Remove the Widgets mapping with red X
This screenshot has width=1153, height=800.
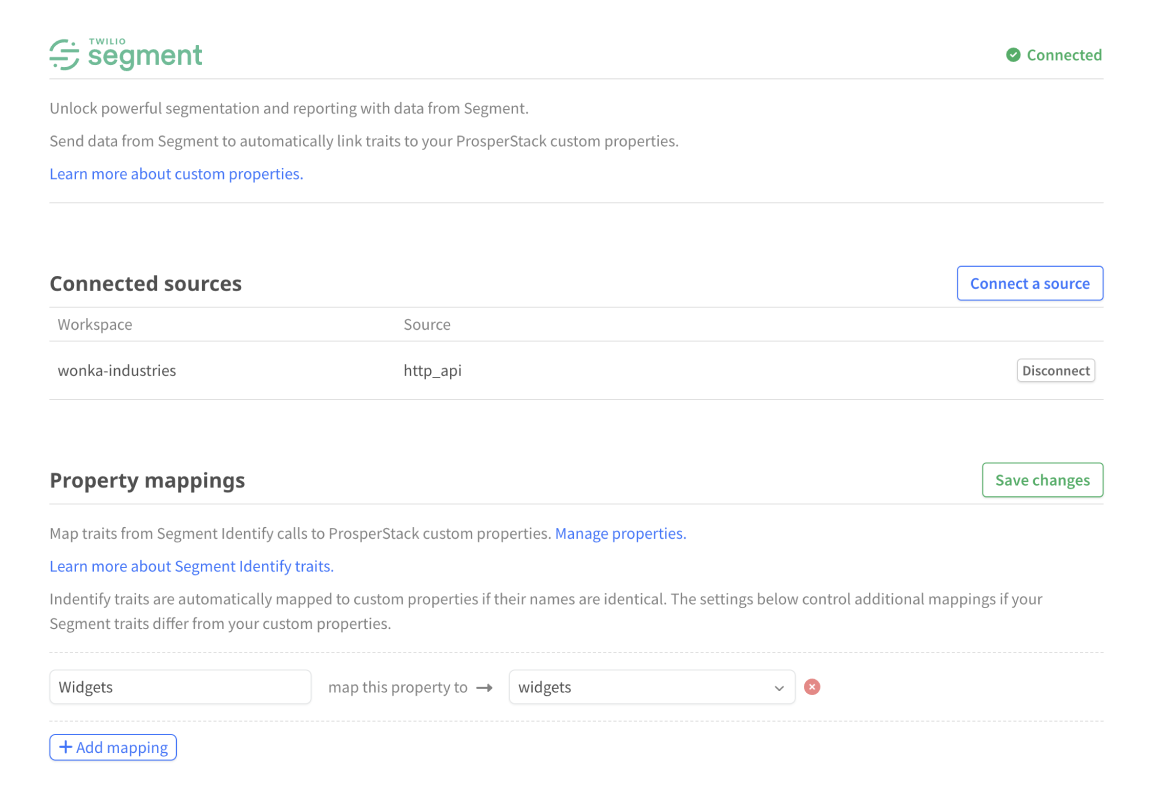click(x=812, y=687)
